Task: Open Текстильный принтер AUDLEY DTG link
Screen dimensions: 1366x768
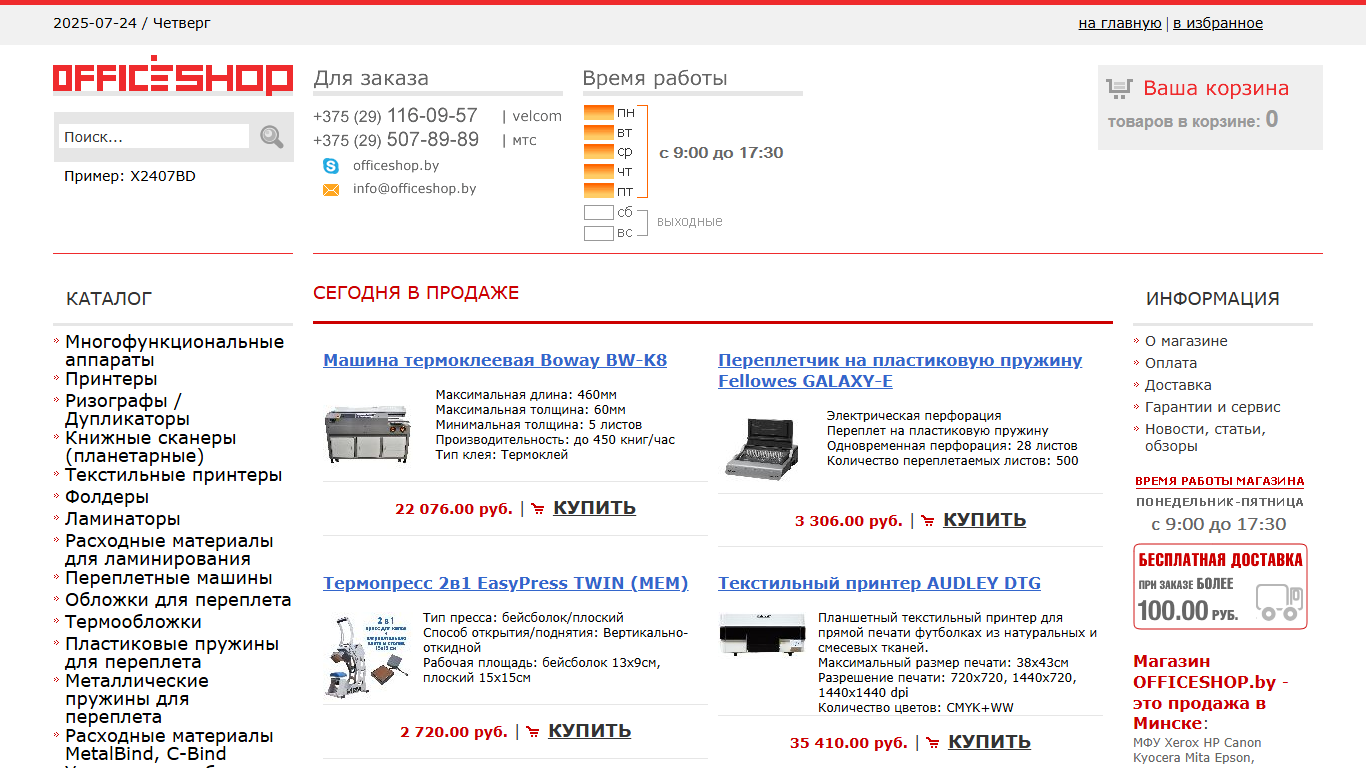Action: 879,583
